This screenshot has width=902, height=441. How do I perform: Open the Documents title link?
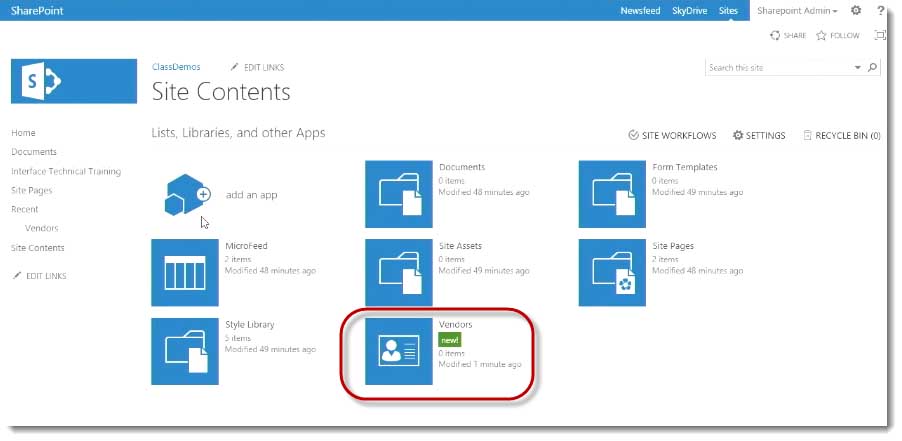point(462,167)
